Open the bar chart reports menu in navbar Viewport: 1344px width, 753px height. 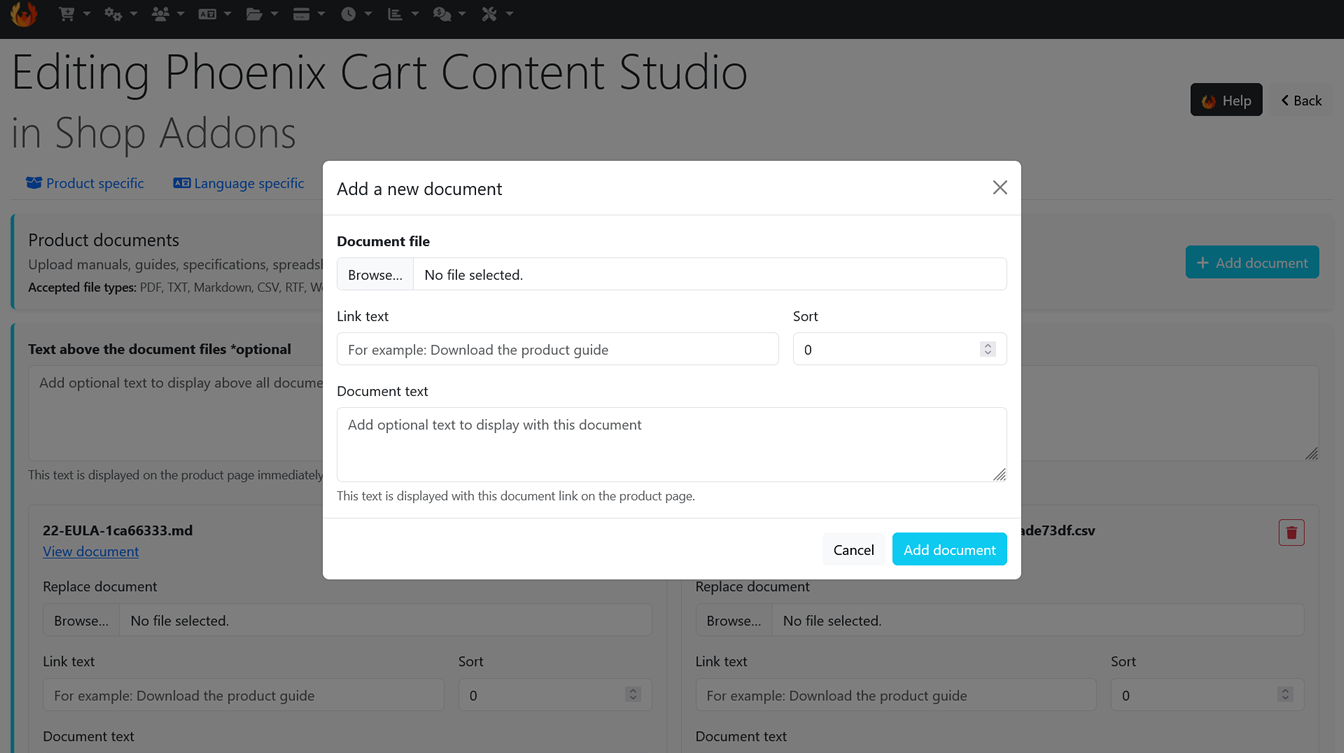(403, 14)
